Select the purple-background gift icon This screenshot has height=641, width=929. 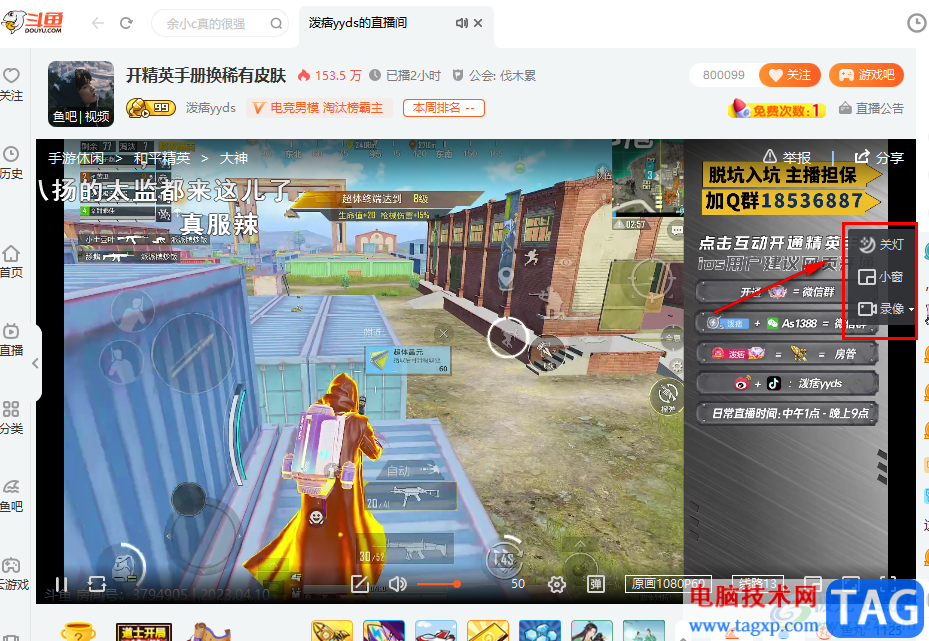tap(384, 630)
